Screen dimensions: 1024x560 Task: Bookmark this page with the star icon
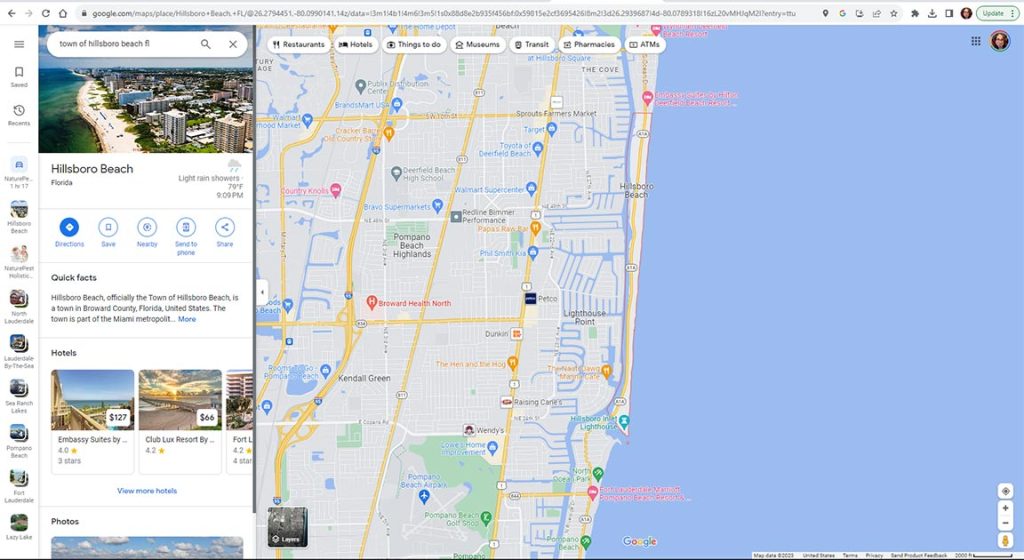(x=893, y=13)
